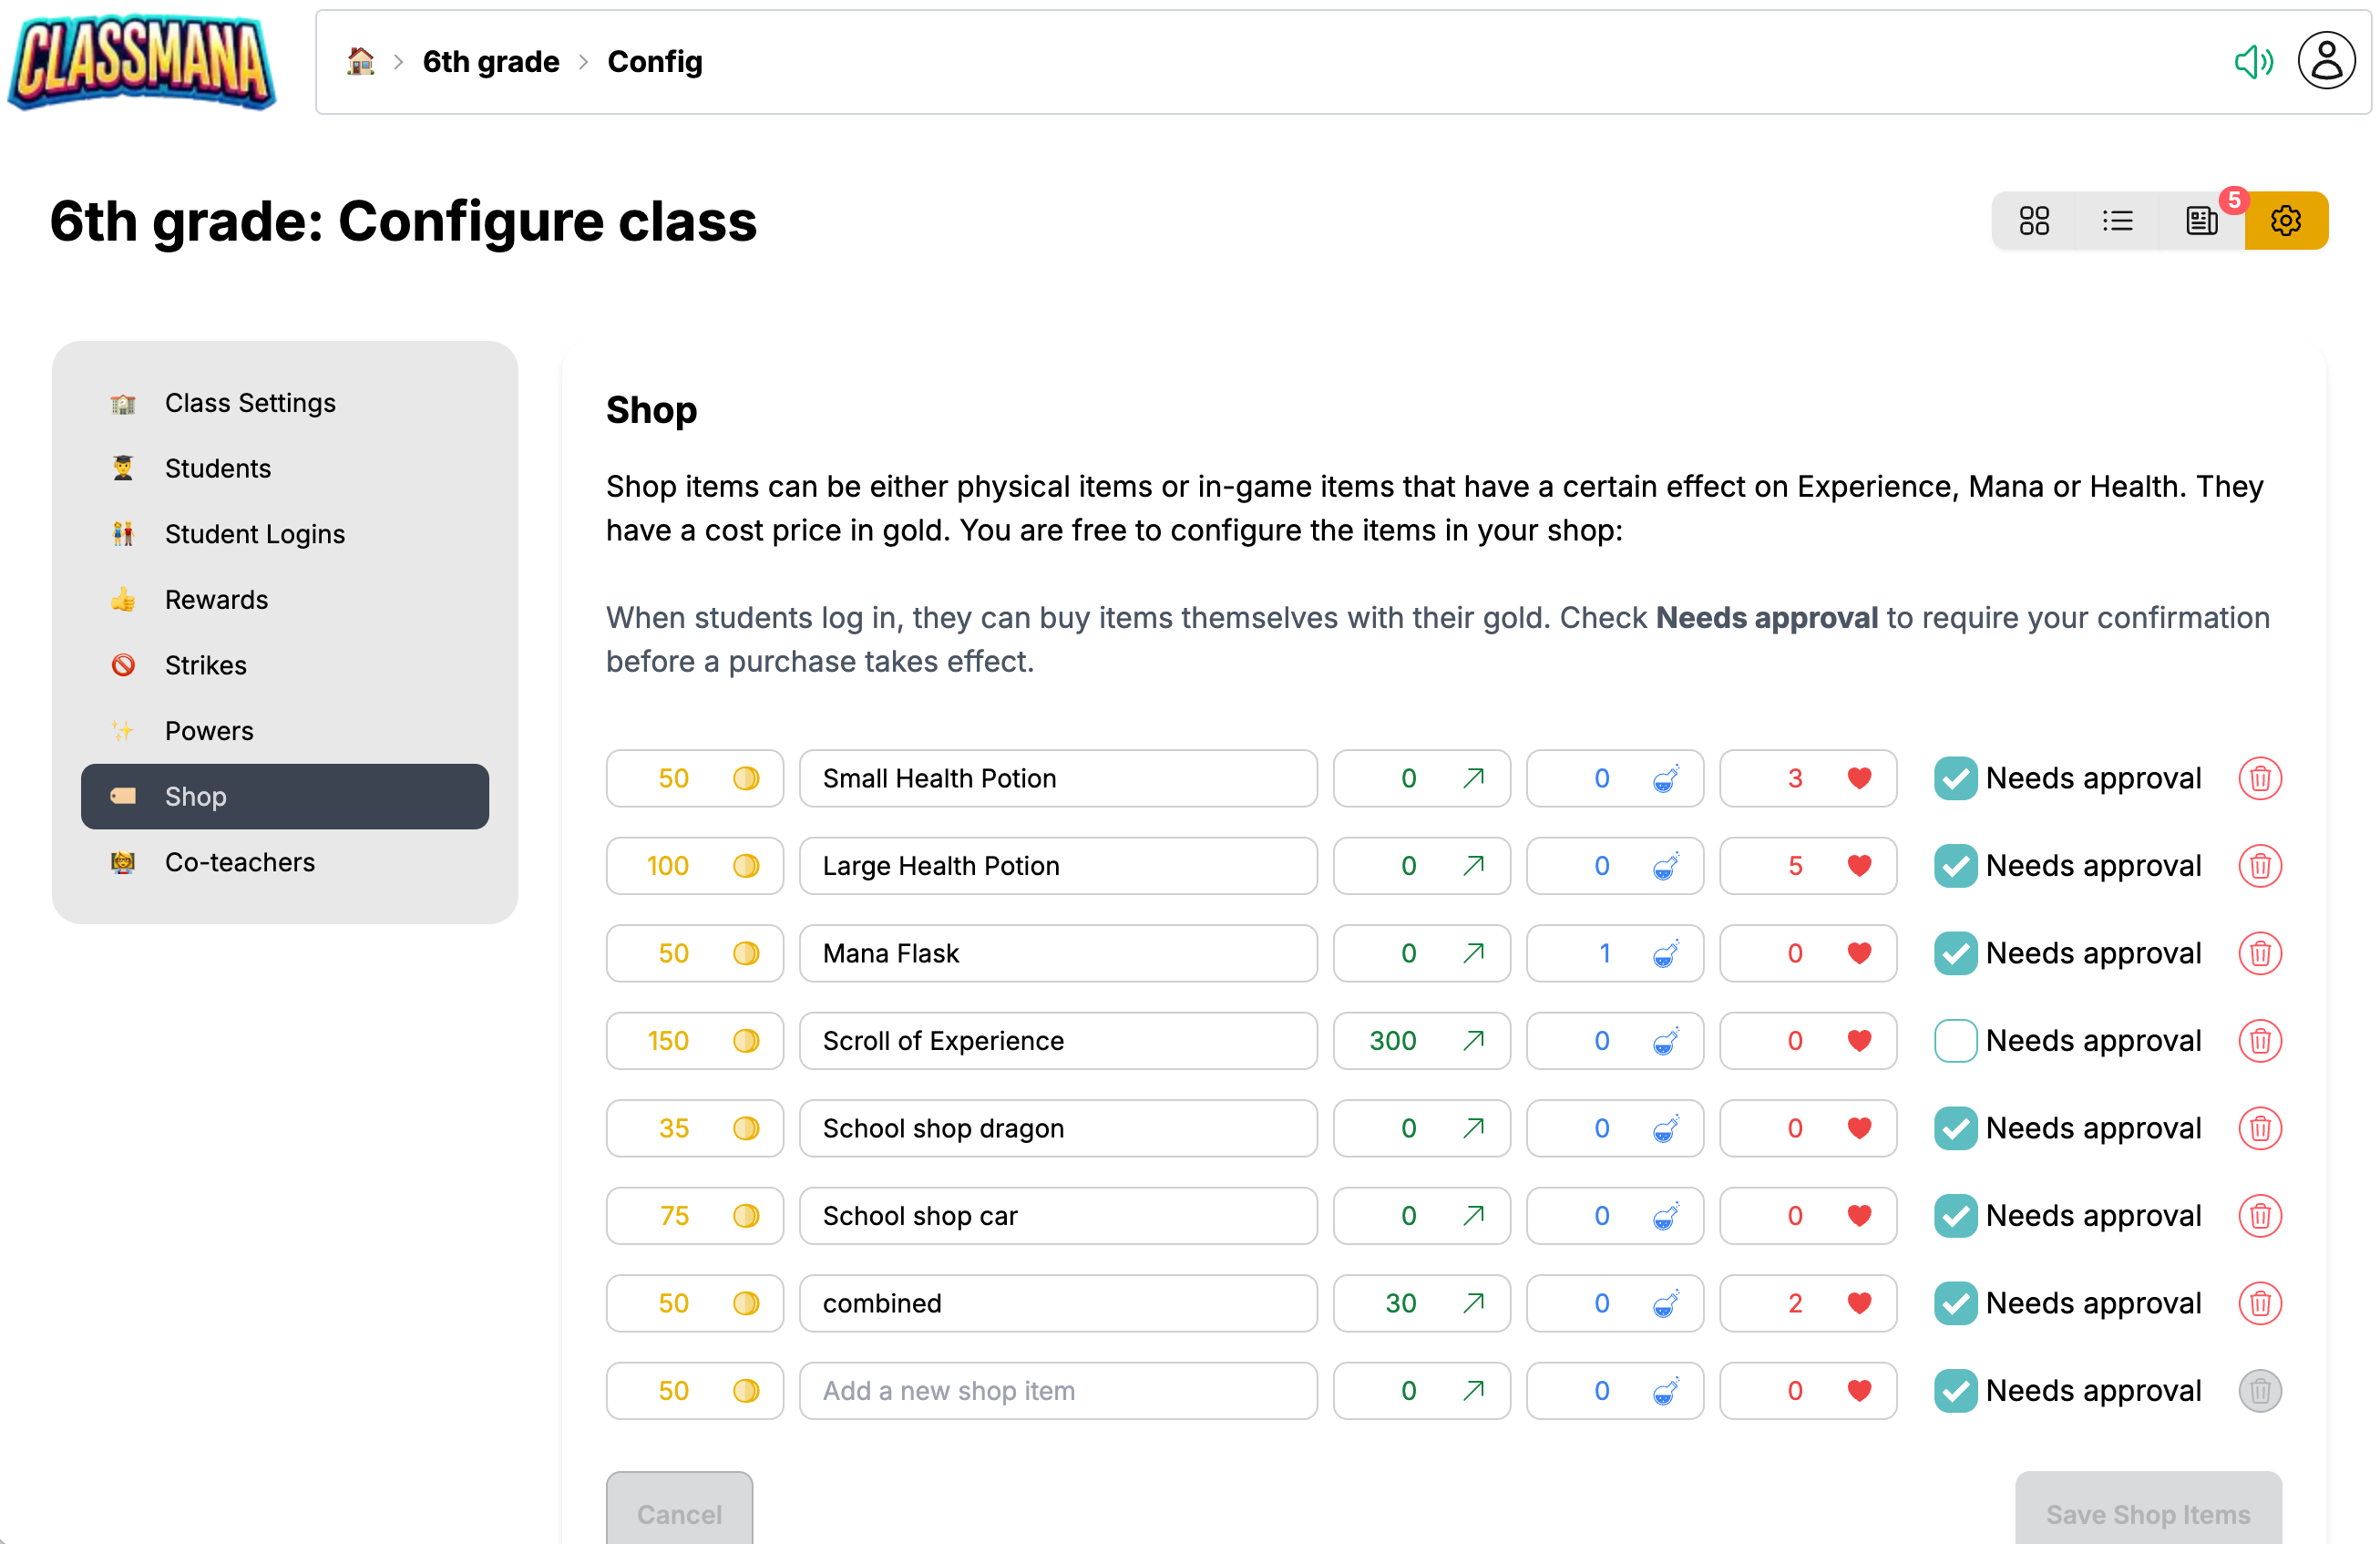Click the Large Health Potion gold price field
Image resolution: width=2380 pixels, height=1544 pixels.
[668, 866]
